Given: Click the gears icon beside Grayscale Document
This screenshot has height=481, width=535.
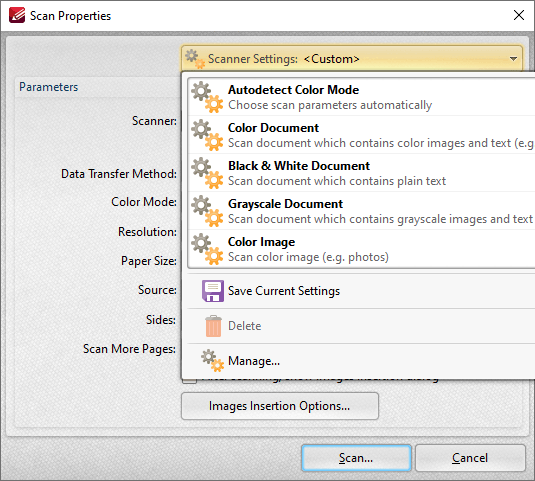Looking at the screenshot, I should click(207, 211).
